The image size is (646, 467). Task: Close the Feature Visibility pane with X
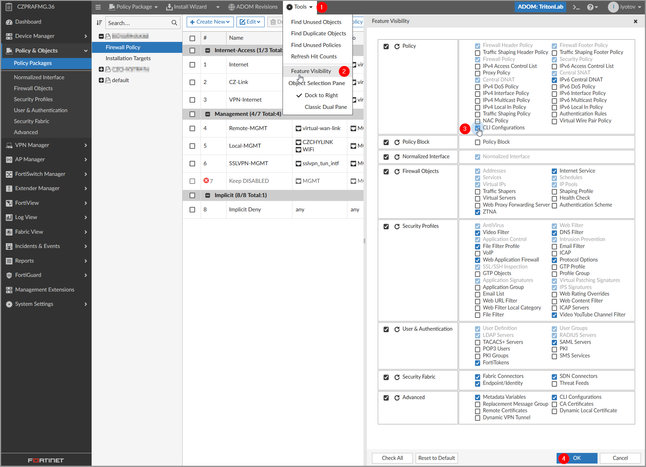(635, 21)
